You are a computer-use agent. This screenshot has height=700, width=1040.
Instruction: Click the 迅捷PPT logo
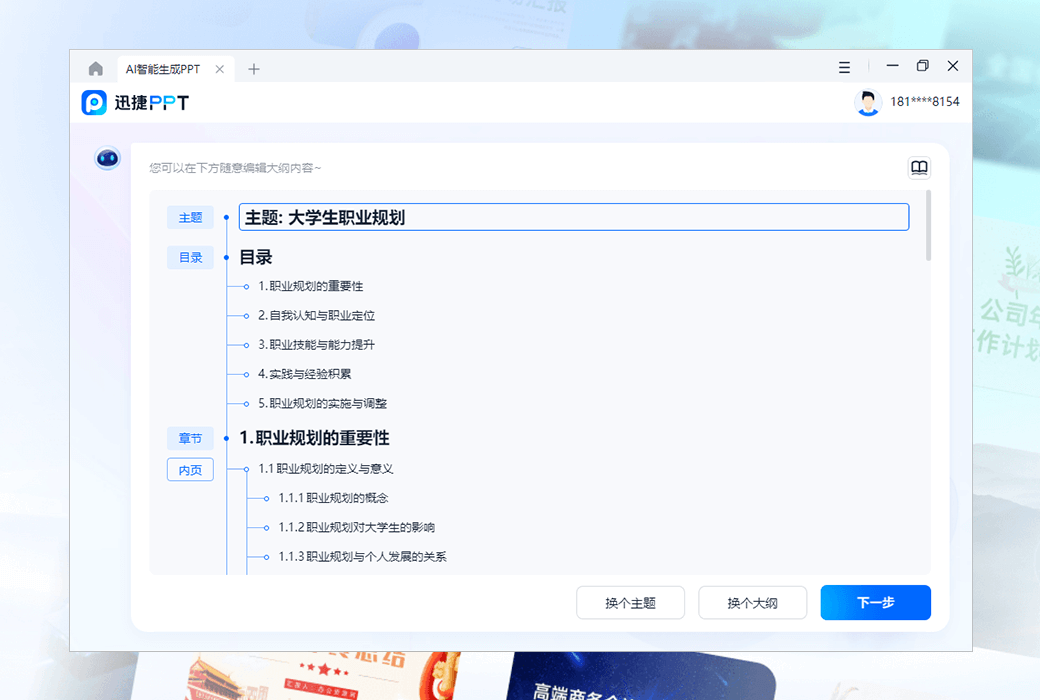pyautogui.click(x=135, y=103)
